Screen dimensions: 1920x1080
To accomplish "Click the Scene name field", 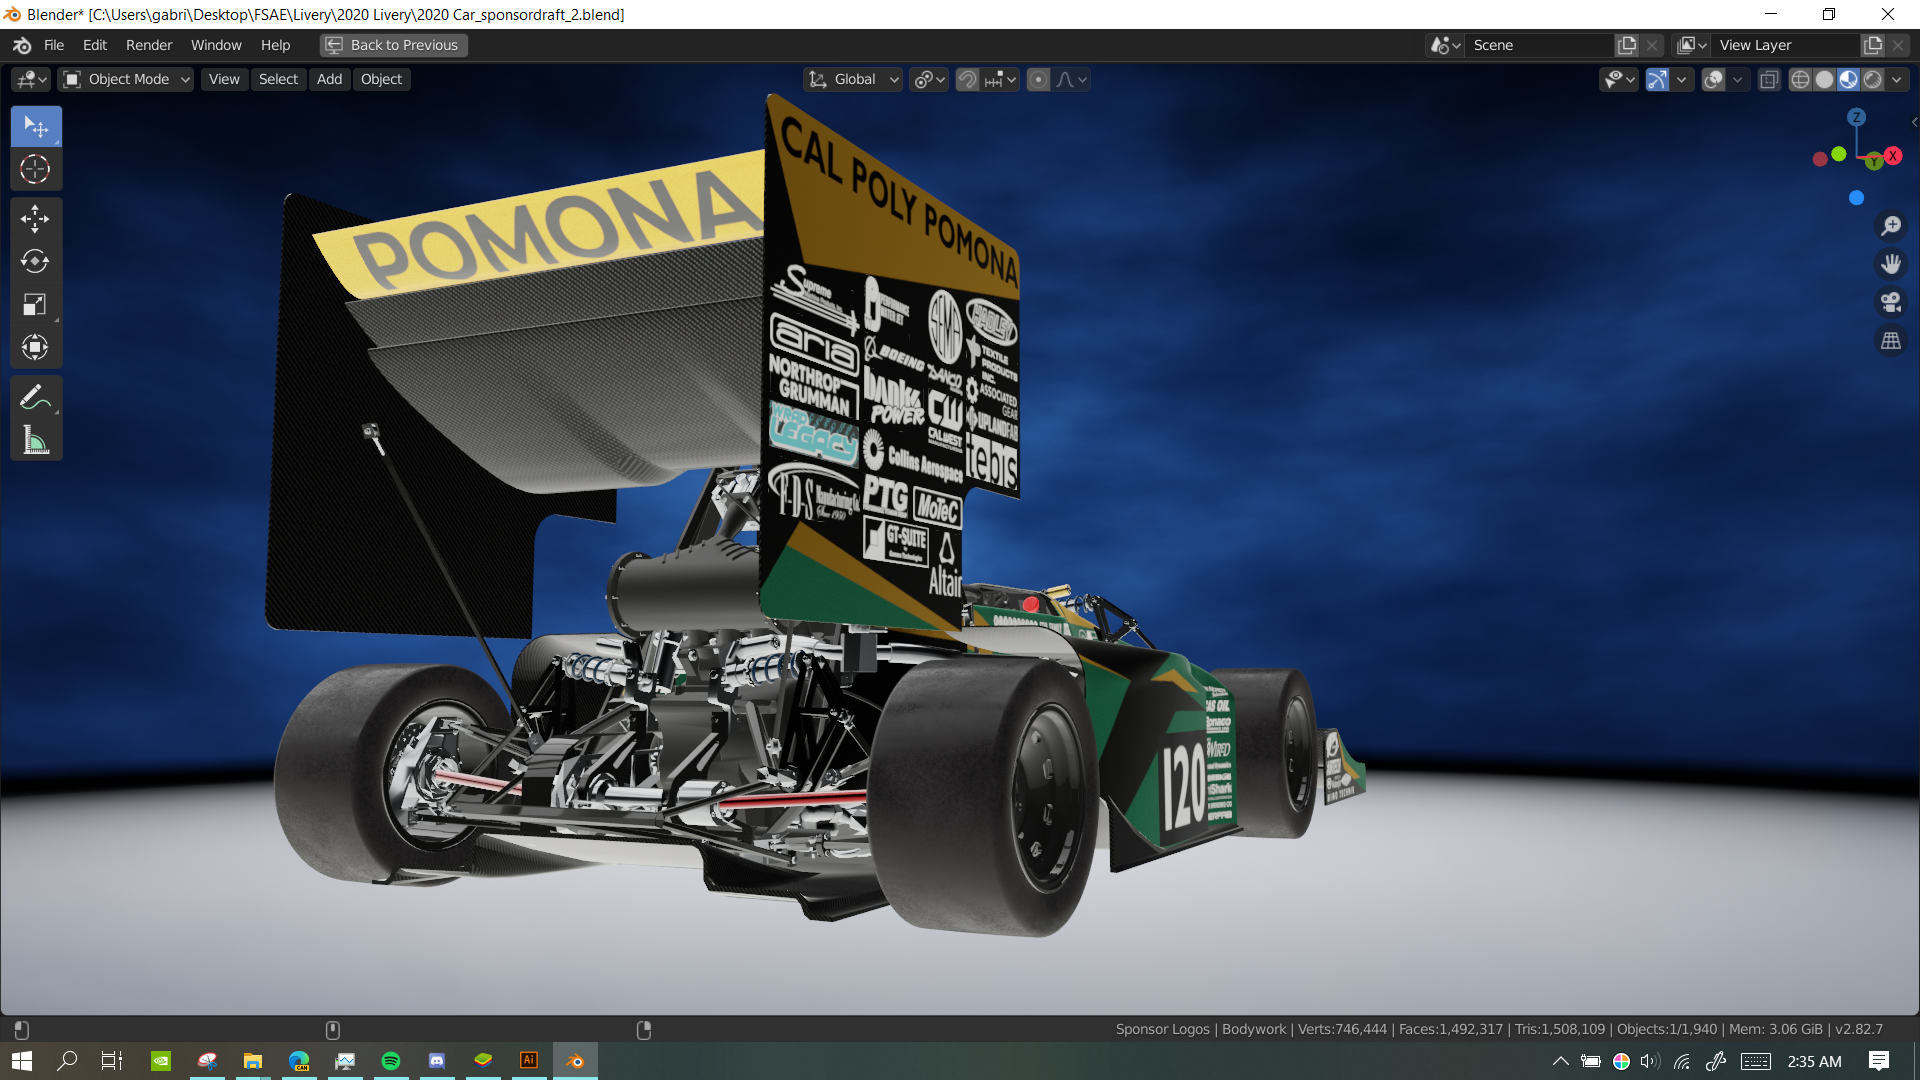I will (x=1540, y=45).
